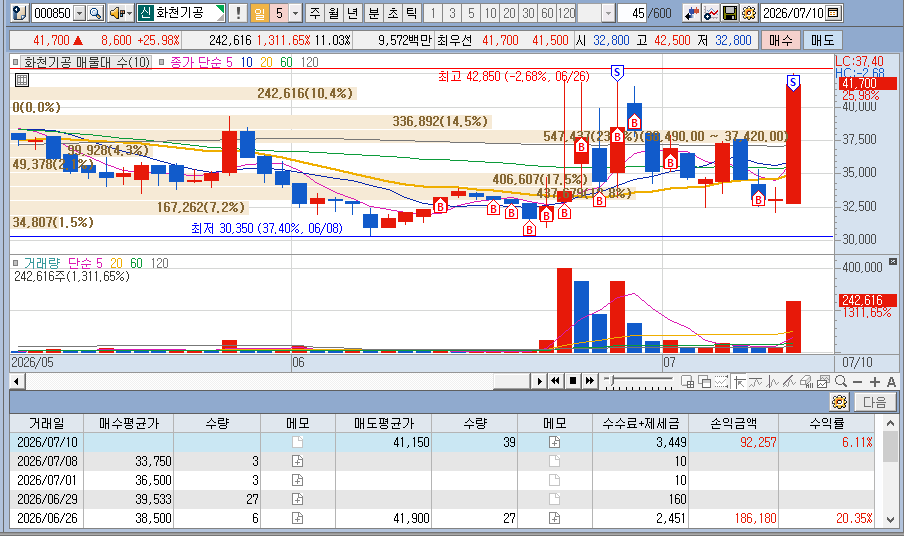Play chart replay forward

click(539, 381)
